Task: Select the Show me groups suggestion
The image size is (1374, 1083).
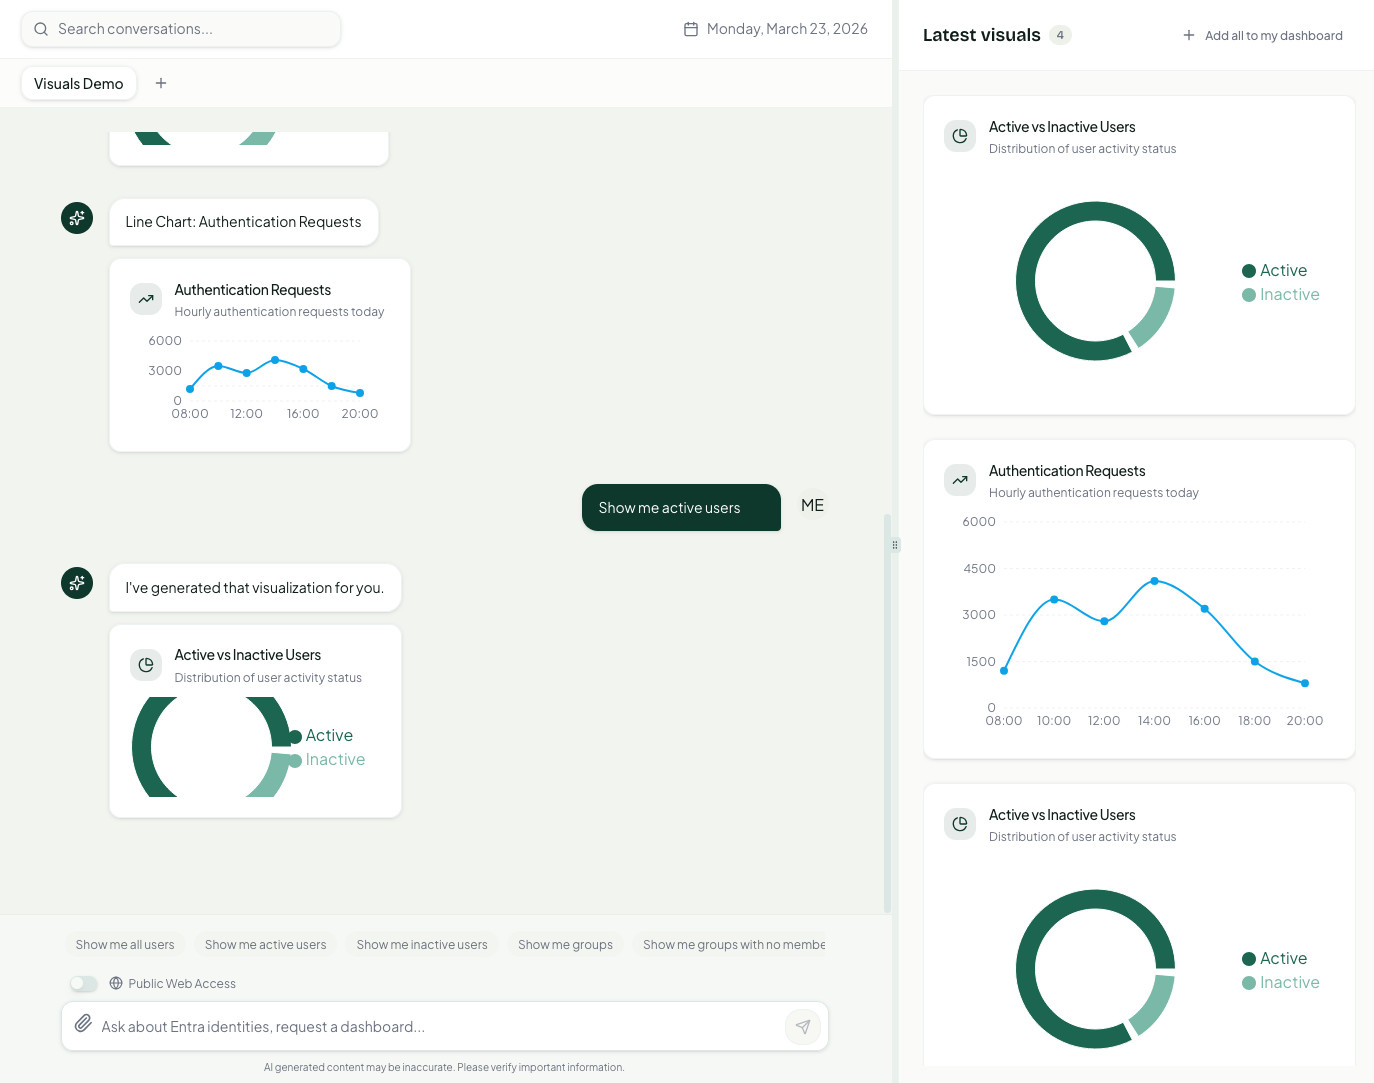Action: [x=565, y=944]
